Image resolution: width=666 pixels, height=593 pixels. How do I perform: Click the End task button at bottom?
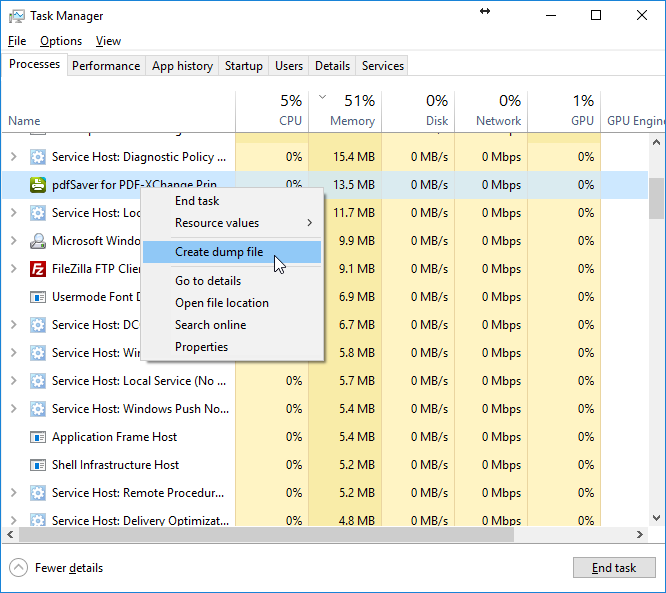pyautogui.click(x=614, y=568)
